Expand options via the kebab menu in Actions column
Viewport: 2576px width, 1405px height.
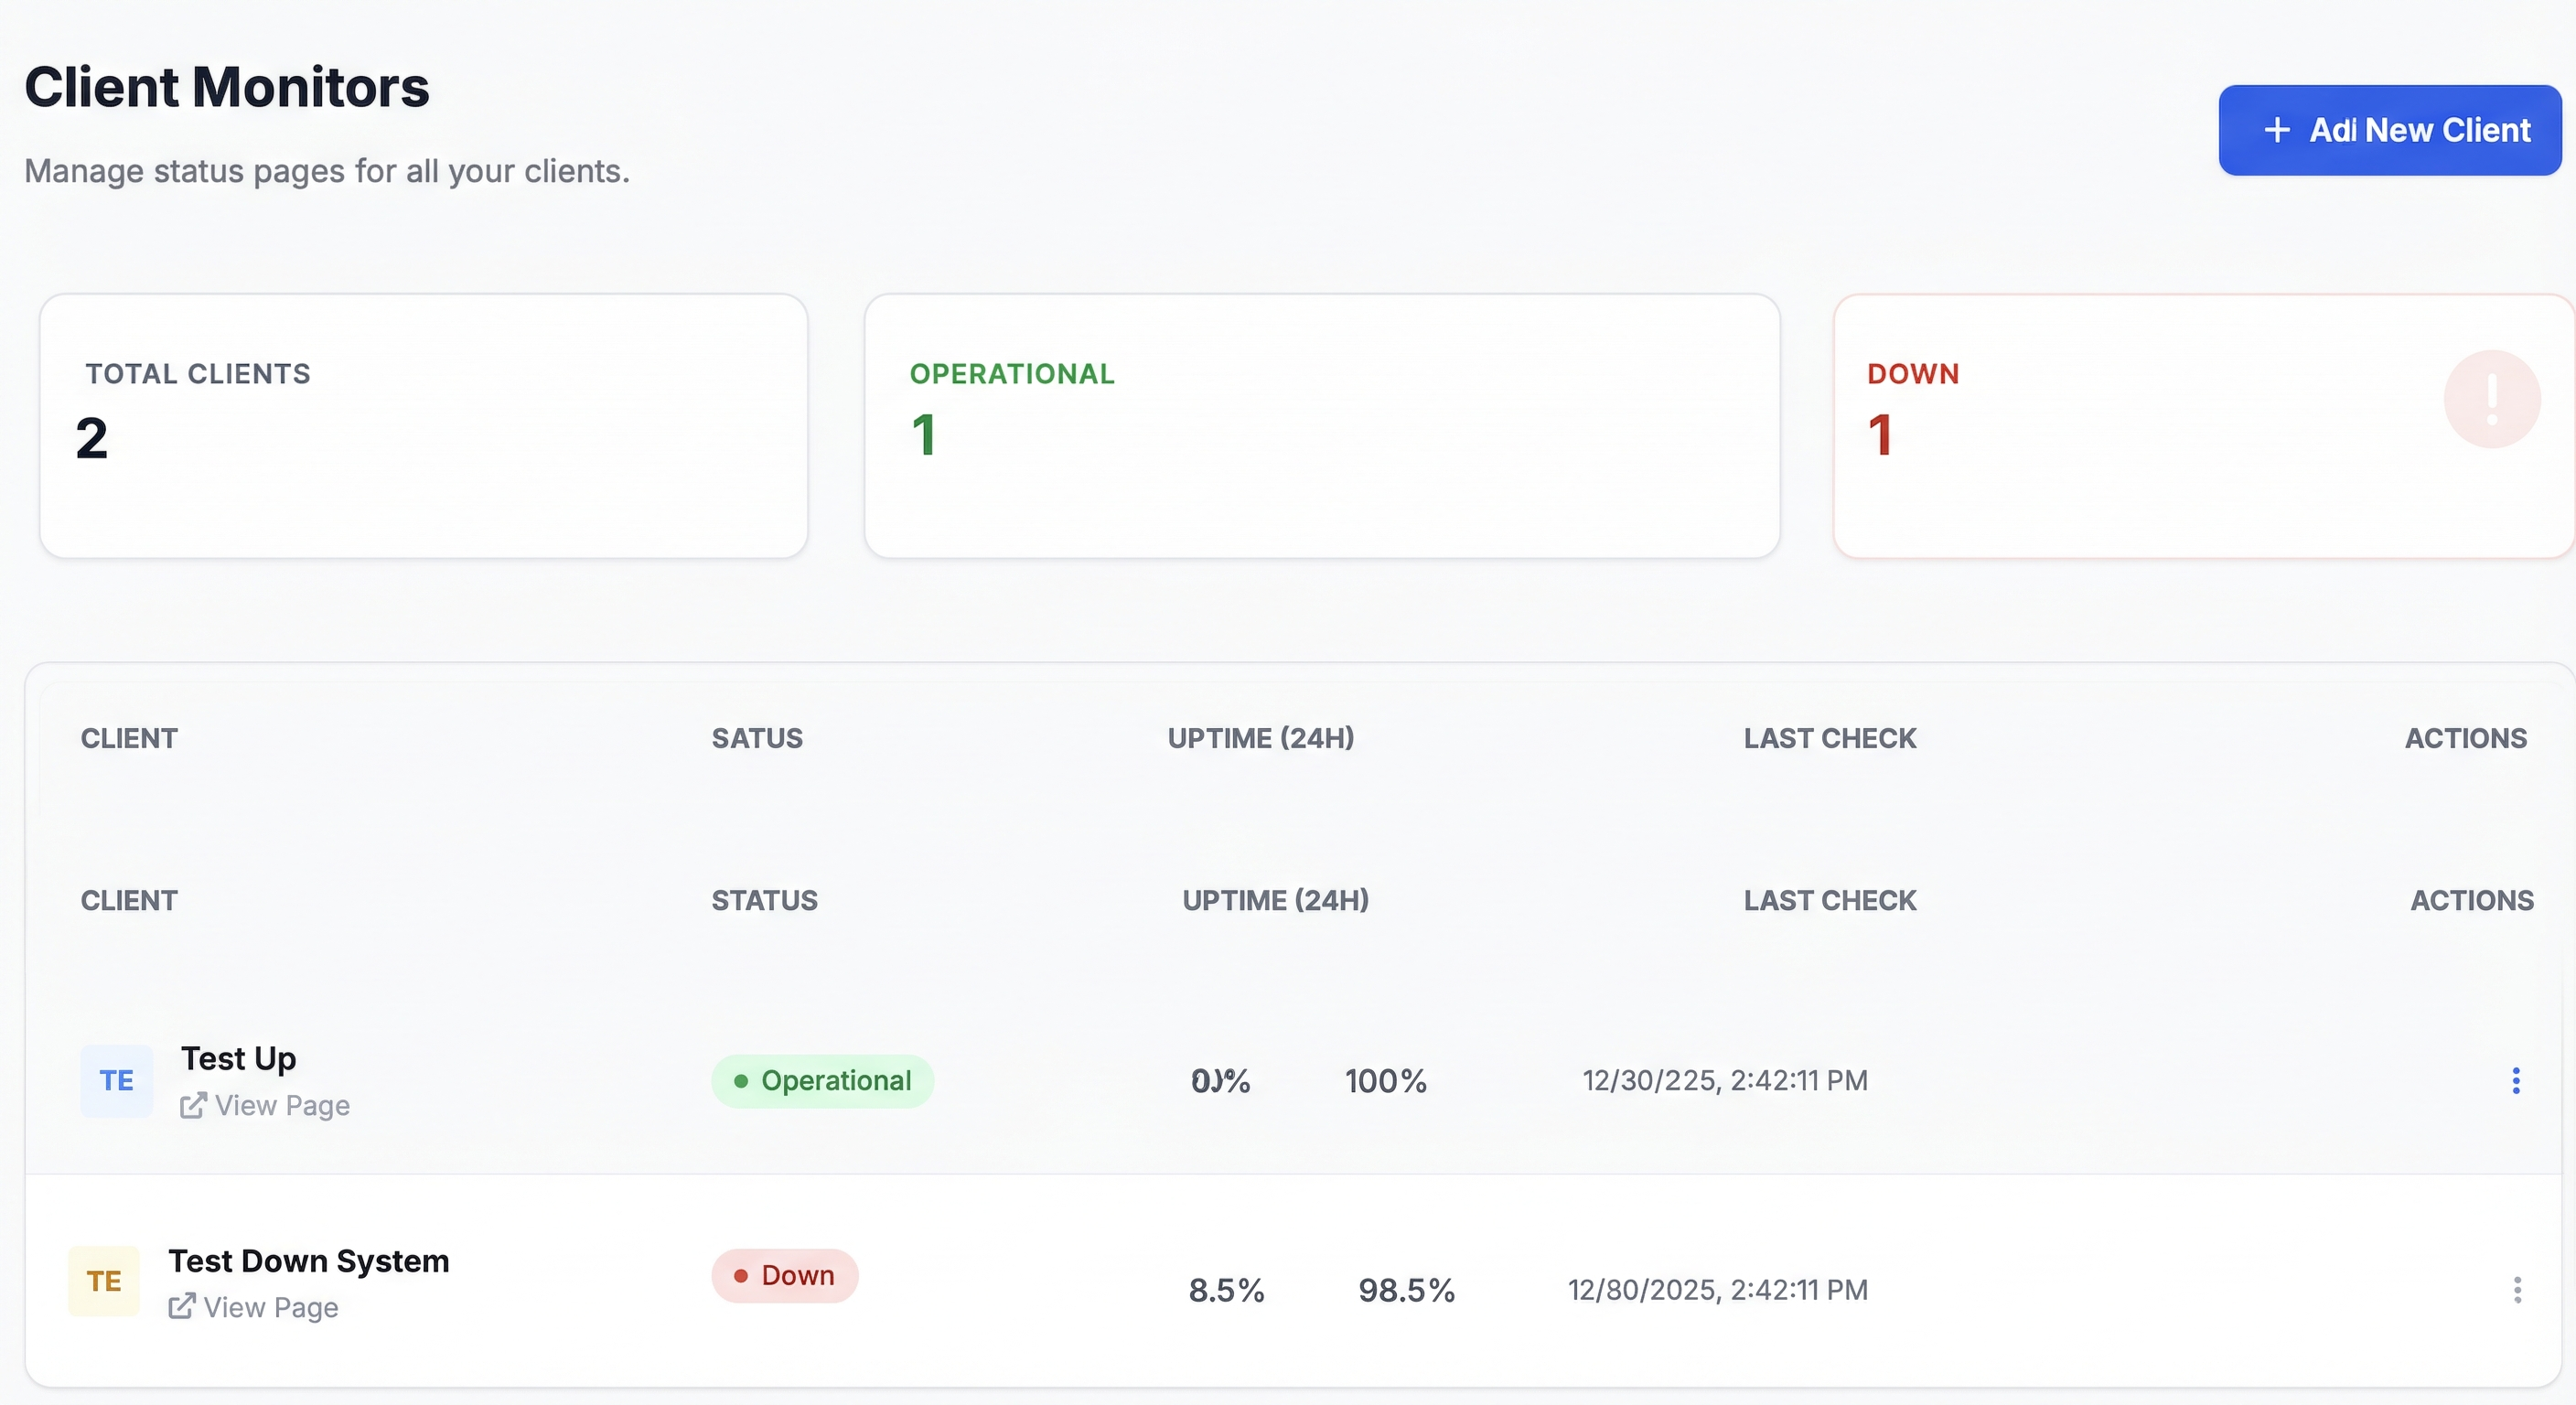[2516, 1081]
